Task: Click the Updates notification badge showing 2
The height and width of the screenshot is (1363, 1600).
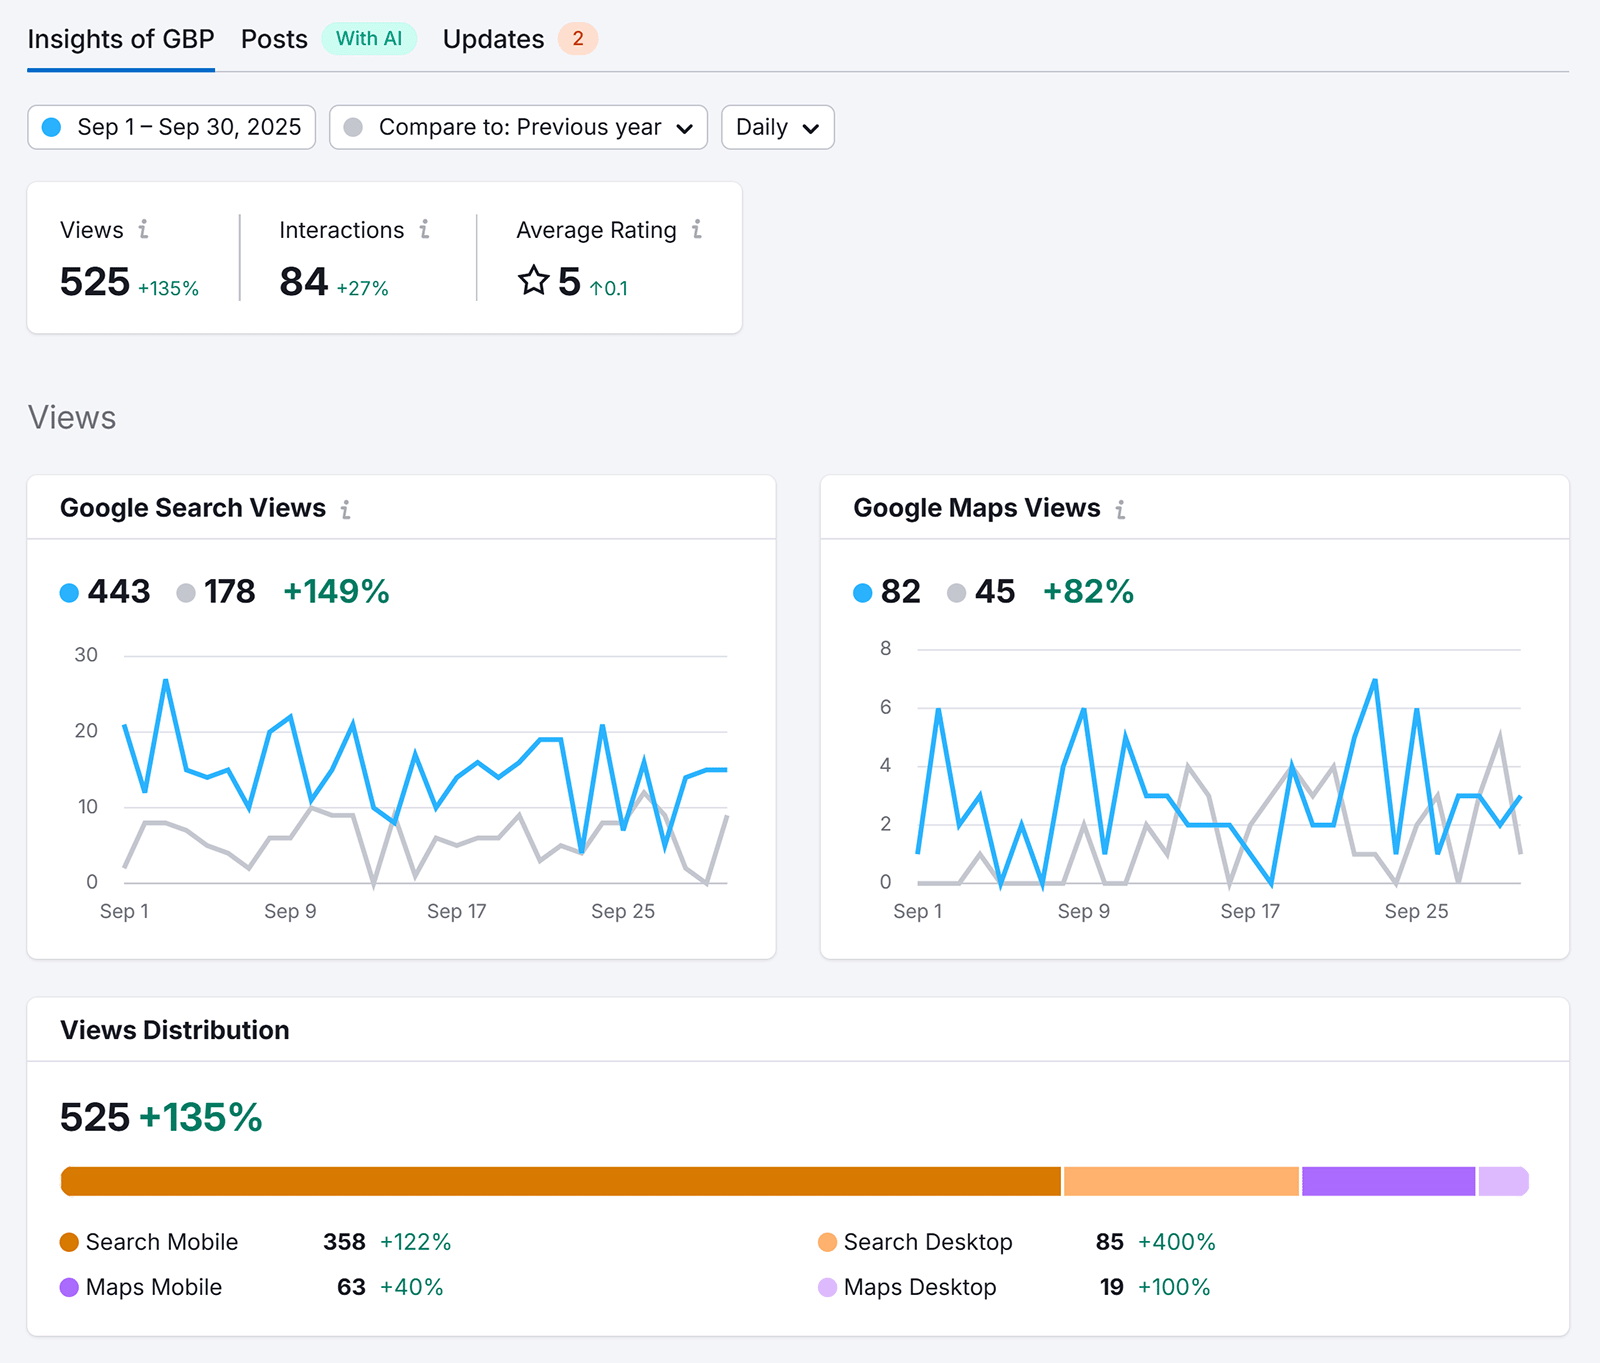Action: pos(578,39)
